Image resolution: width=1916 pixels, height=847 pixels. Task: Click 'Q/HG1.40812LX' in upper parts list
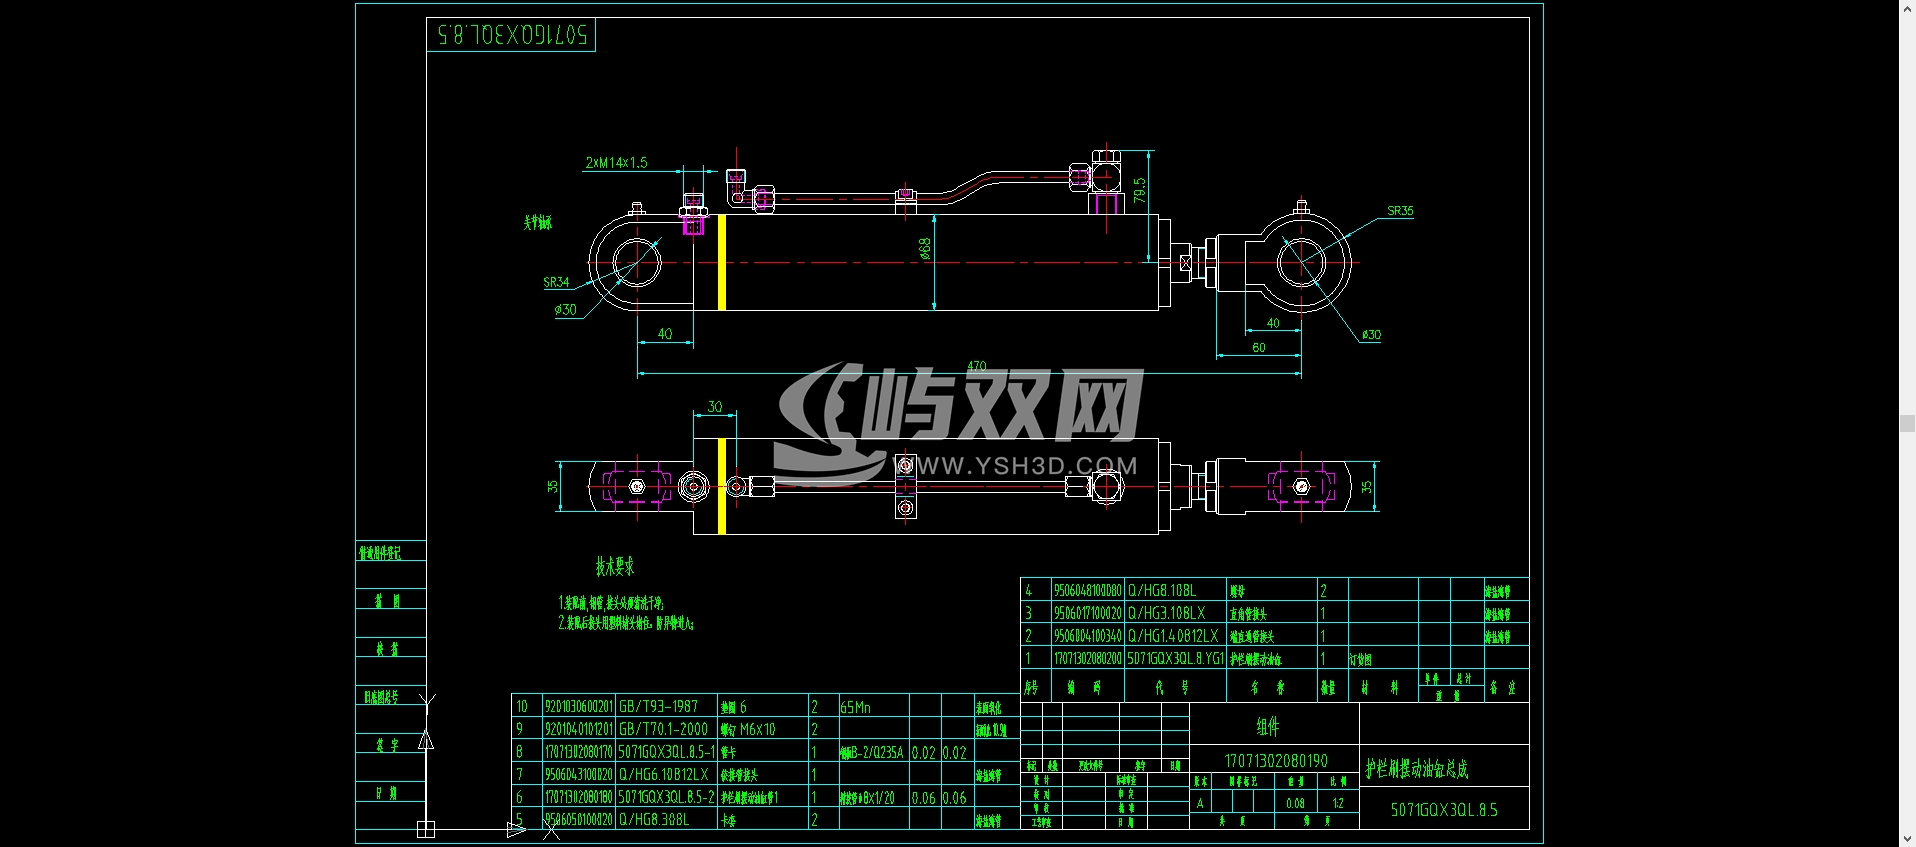(1173, 636)
